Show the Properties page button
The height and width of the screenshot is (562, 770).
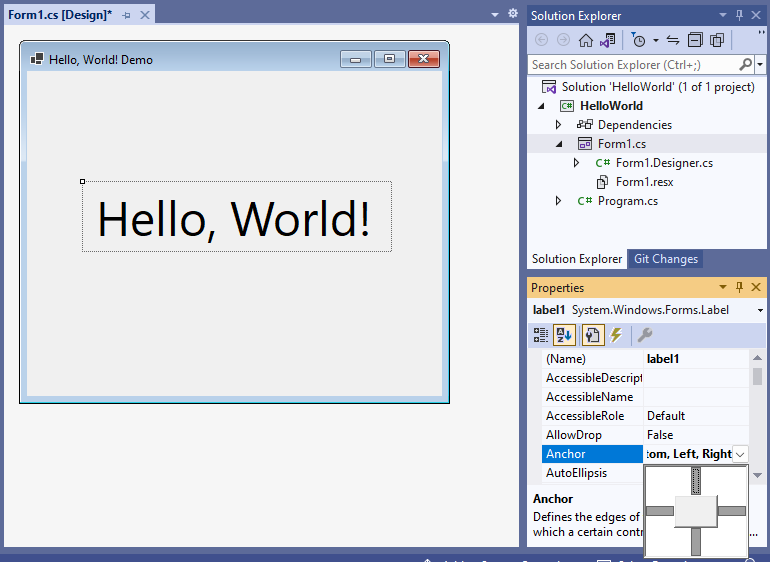click(x=592, y=335)
